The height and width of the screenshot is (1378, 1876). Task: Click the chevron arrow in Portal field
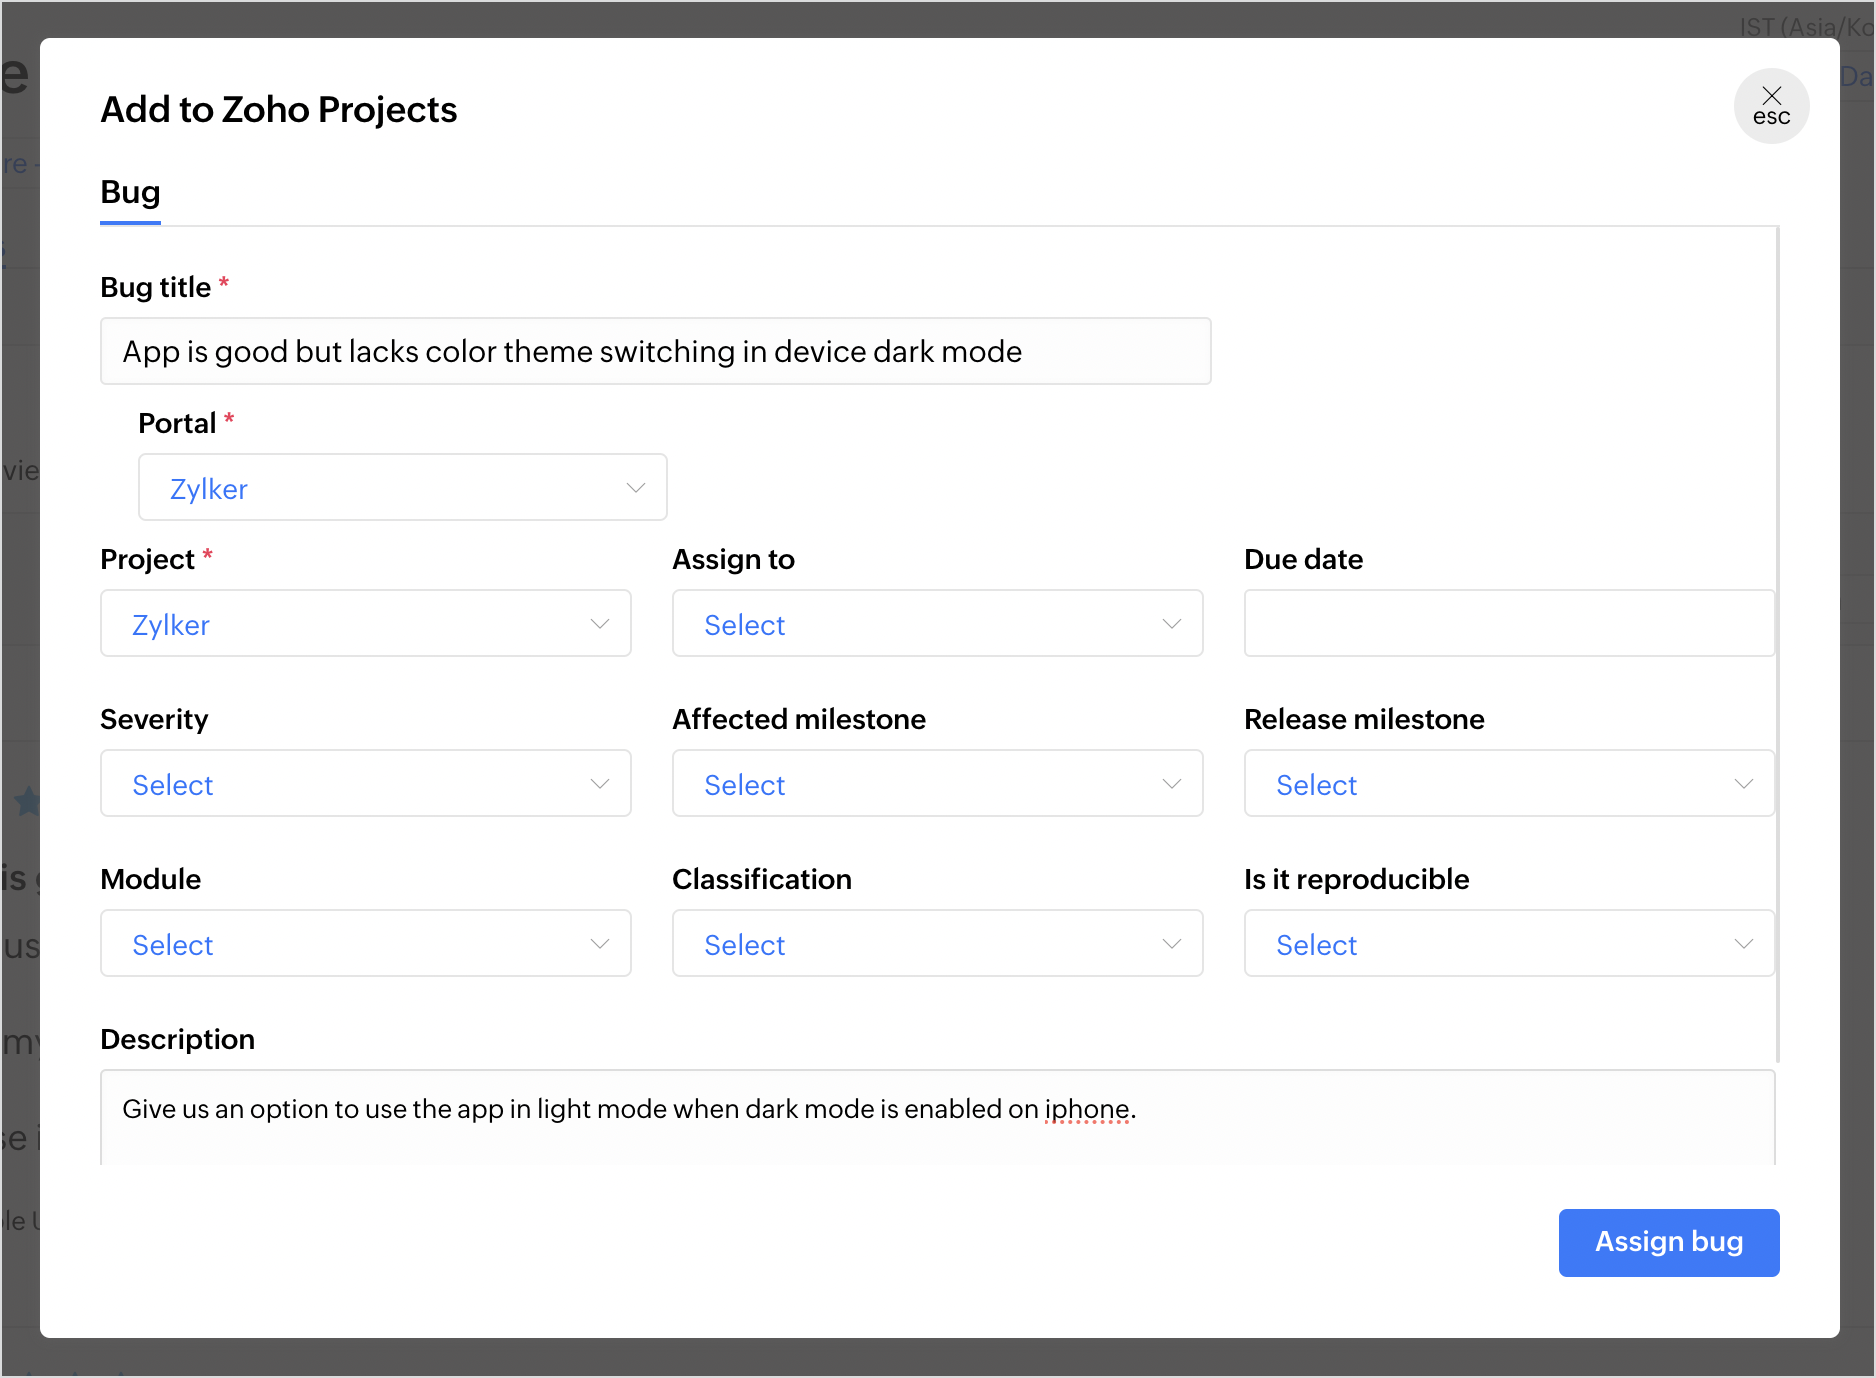pyautogui.click(x=636, y=488)
